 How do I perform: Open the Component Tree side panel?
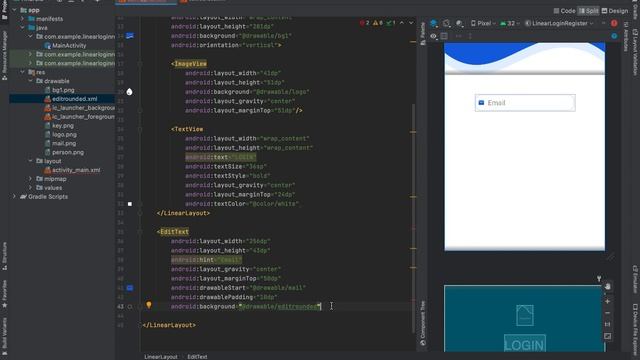click(423, 323)
